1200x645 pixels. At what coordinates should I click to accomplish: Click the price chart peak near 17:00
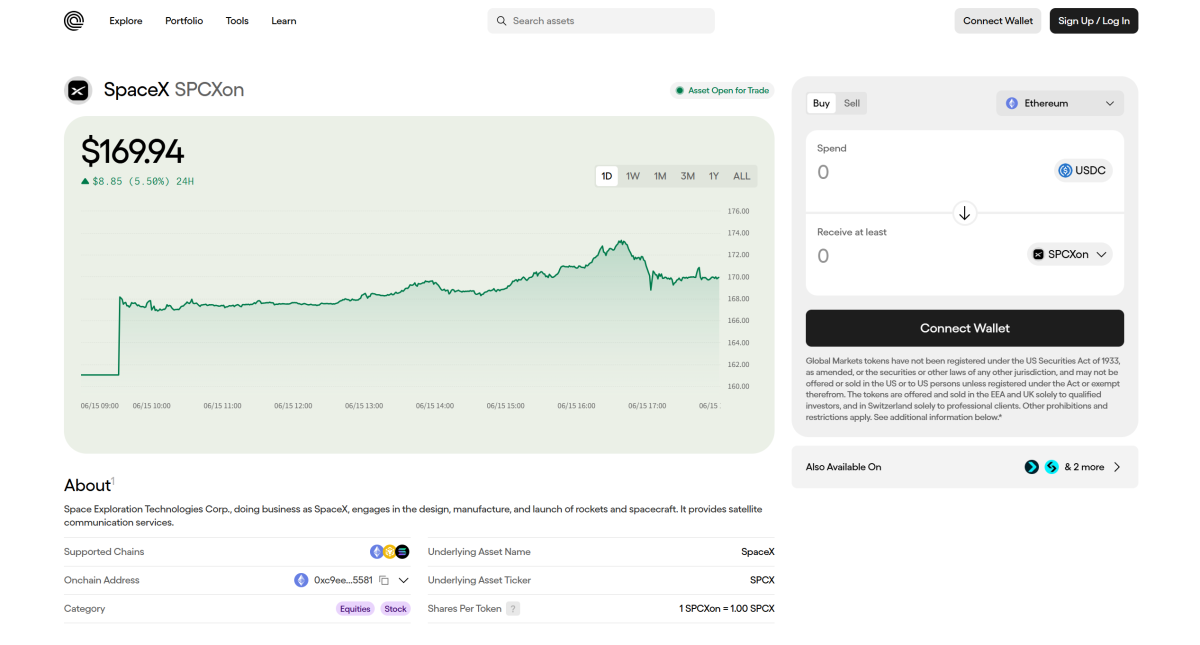tap(622, 241)
